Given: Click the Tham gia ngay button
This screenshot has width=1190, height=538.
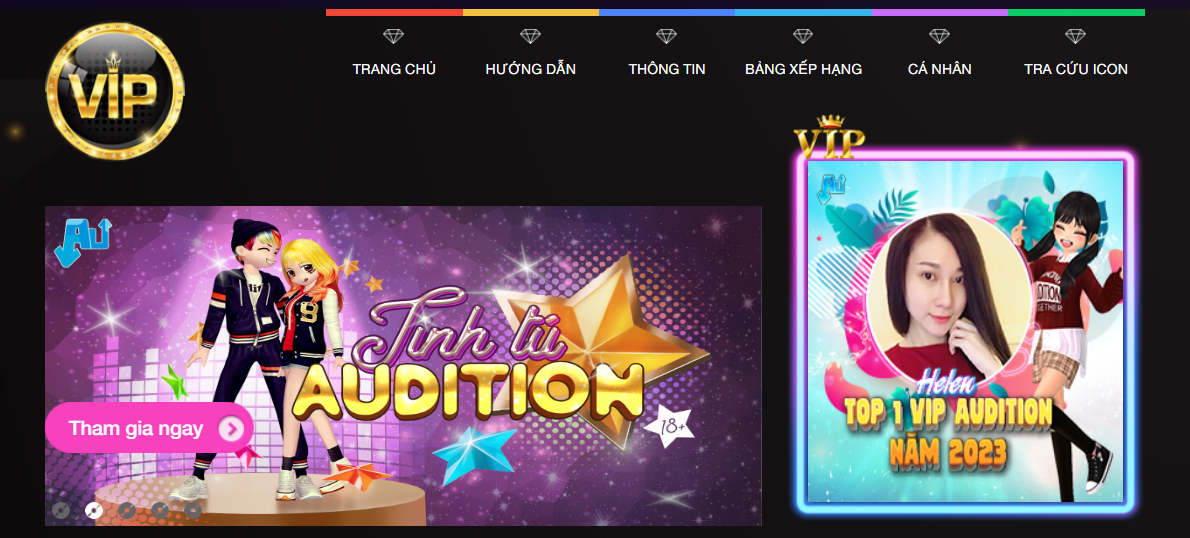Looking at the screenshot, I should (149, 429).
